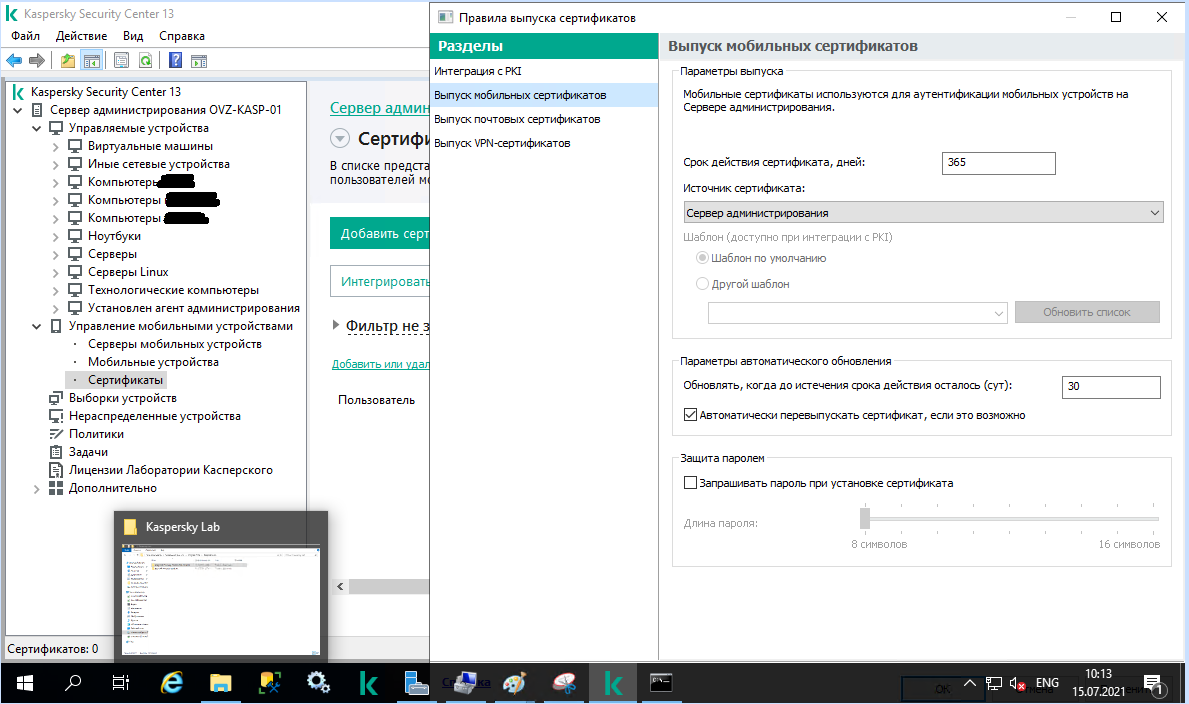The image size is (1189, 704).
Task: Expand the 'Виртуальные машины' node
Action: point(55,146)
